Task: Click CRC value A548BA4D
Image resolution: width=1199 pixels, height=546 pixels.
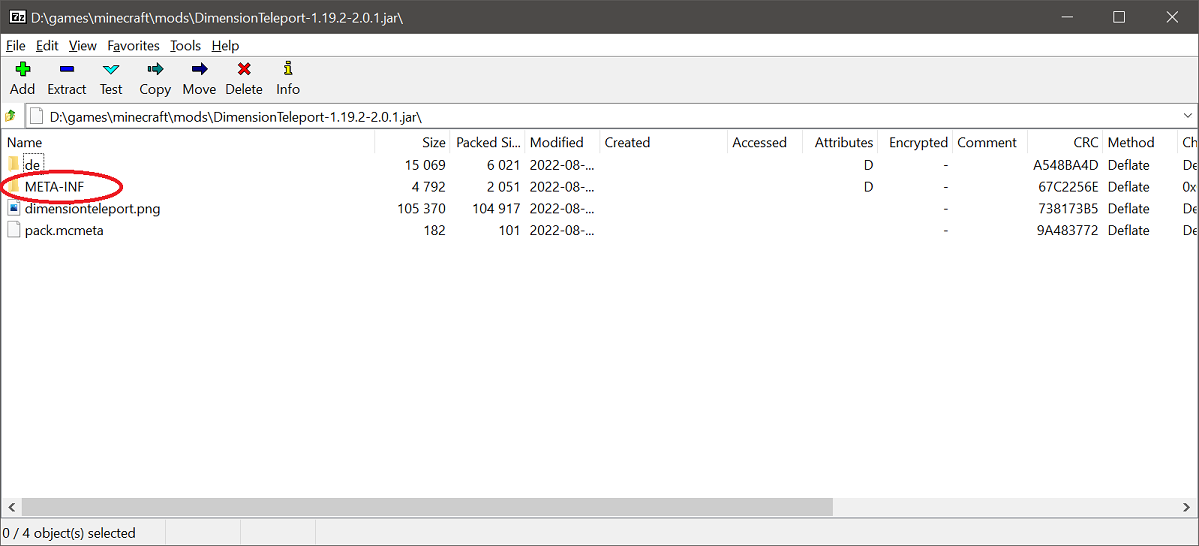Action: click(1066, 164)
